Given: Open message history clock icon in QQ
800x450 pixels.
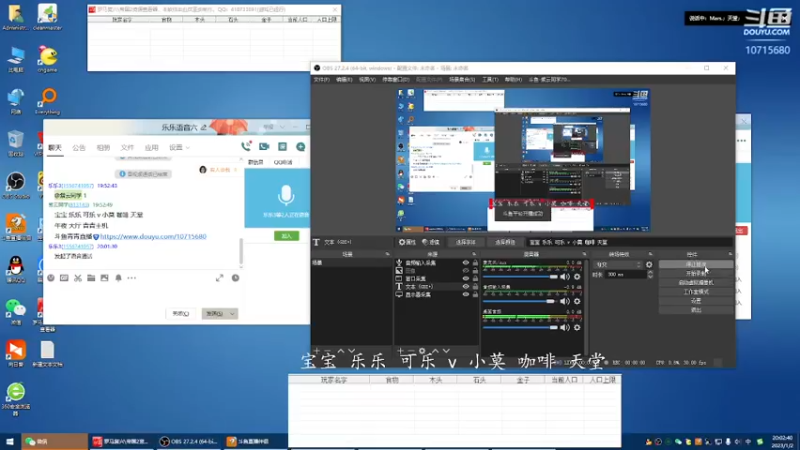Looking at the screenshot, I should tap(235, 278).
